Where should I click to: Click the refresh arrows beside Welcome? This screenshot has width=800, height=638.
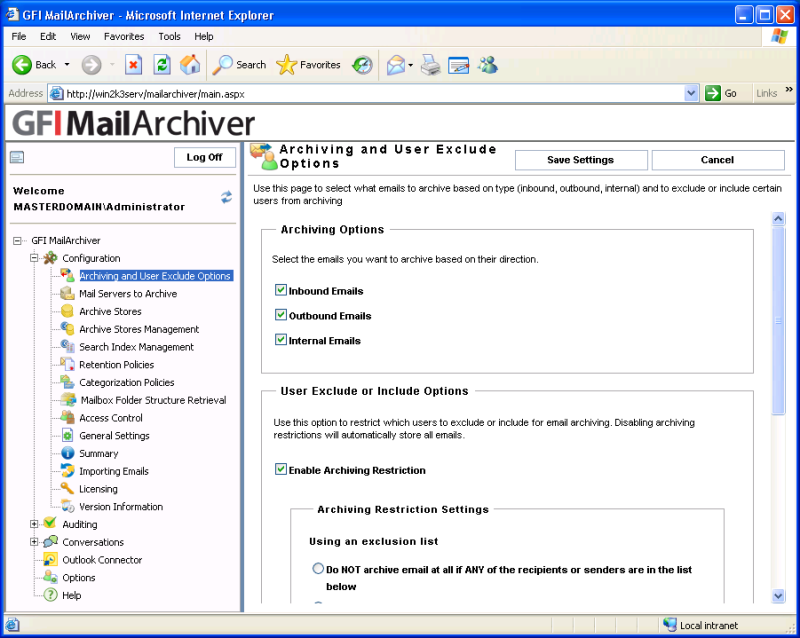[227, 197]
